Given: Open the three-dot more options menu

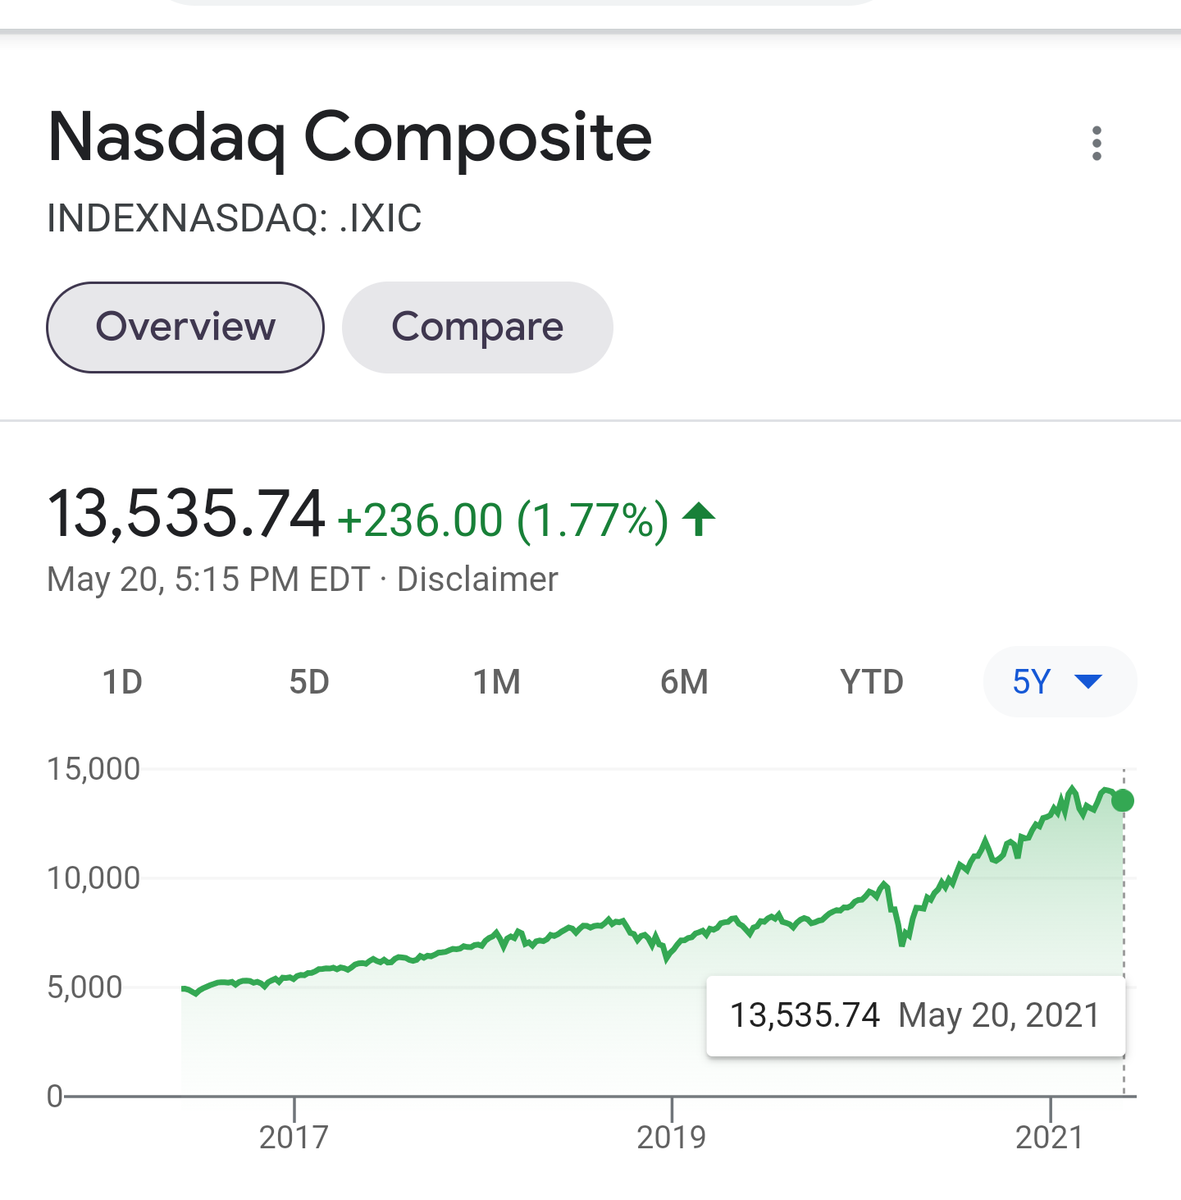Looking at the screenshot, I should click(1097, 143).
